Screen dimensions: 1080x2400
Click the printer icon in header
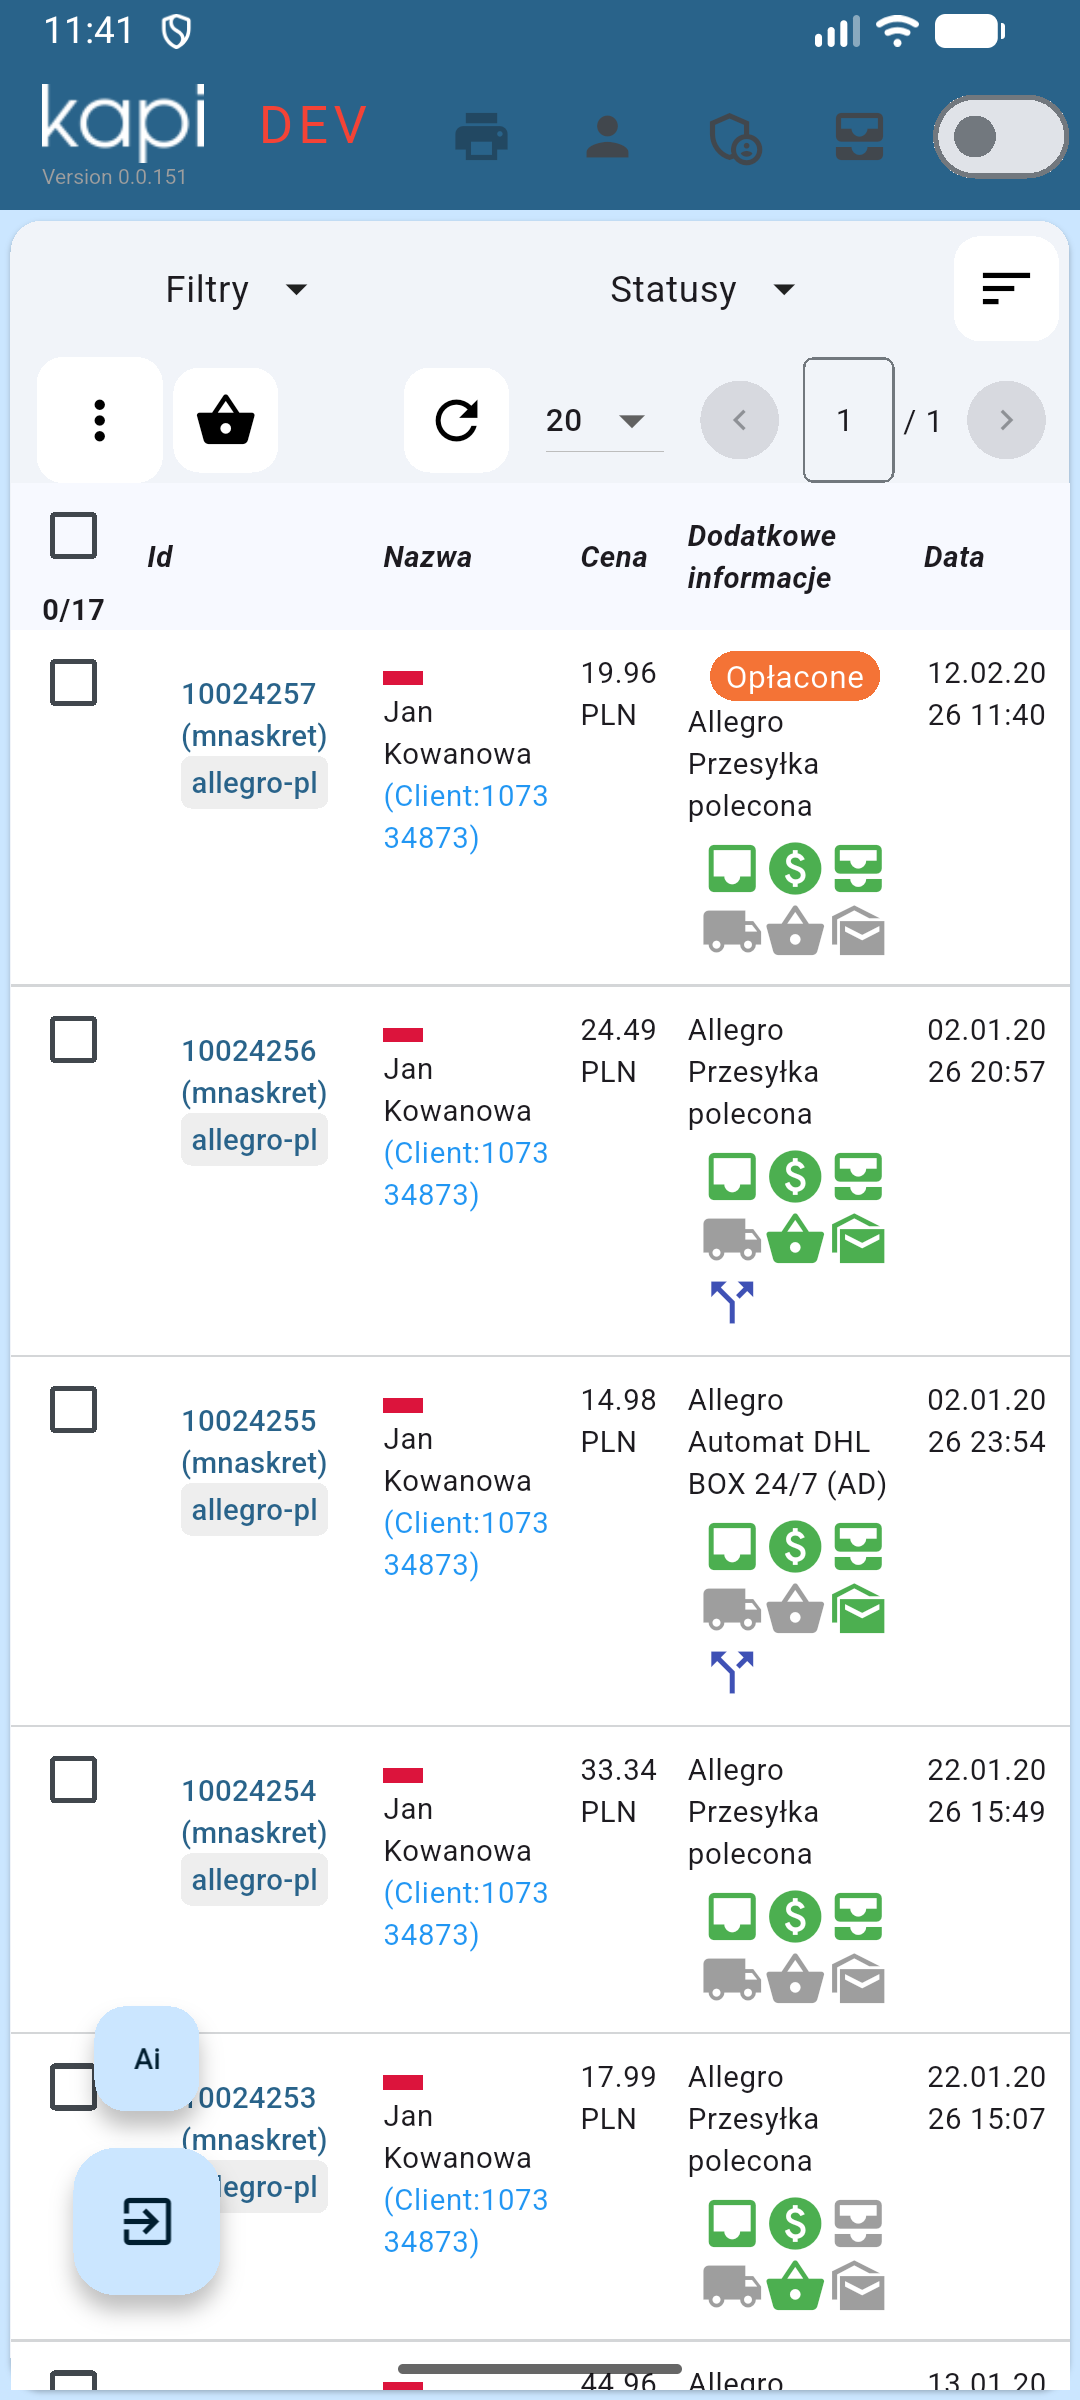click(x=481, y=137)
